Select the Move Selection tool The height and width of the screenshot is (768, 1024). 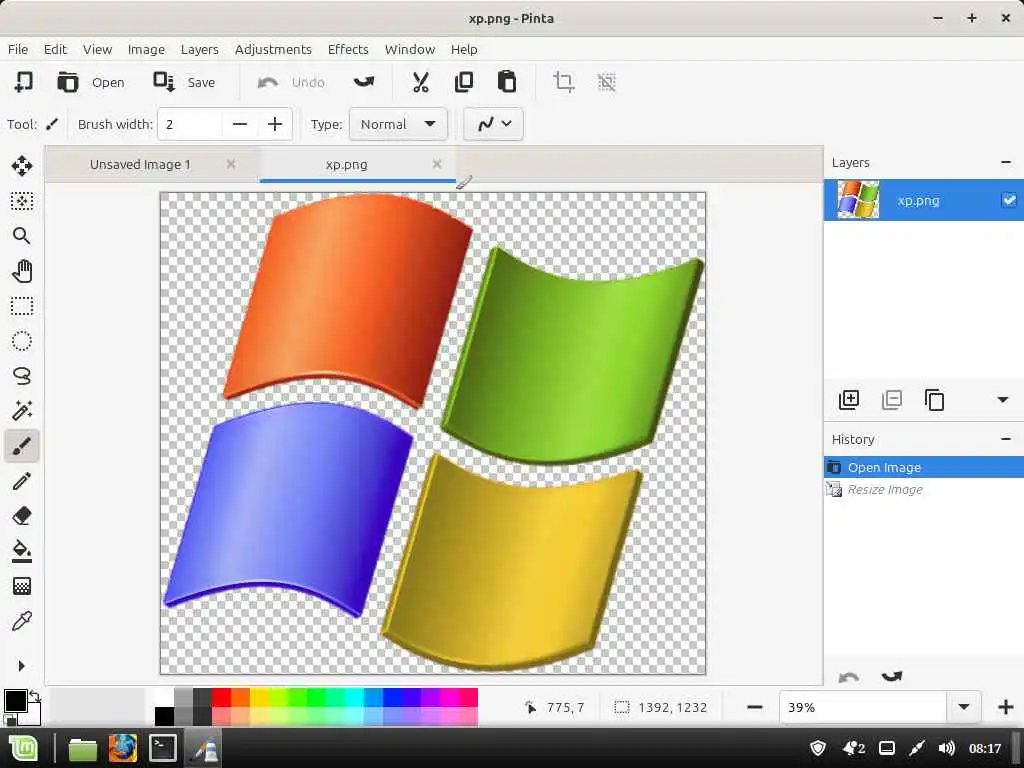coord(22,201)
